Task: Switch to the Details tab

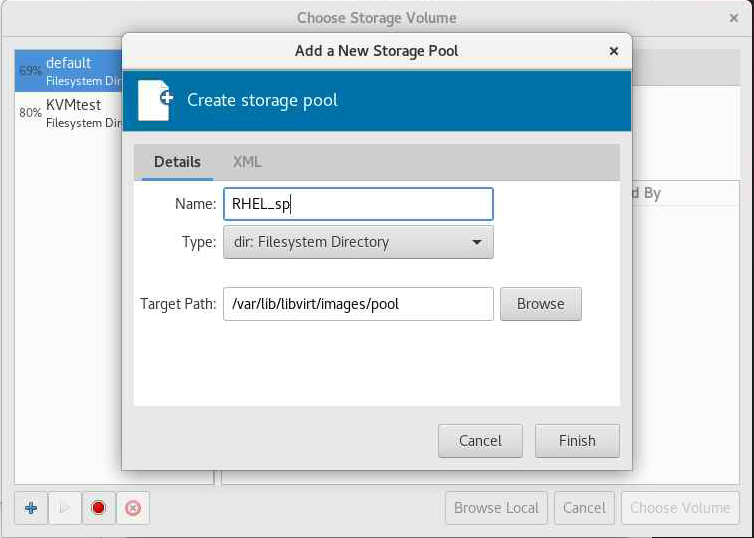Action: point(177,162)
